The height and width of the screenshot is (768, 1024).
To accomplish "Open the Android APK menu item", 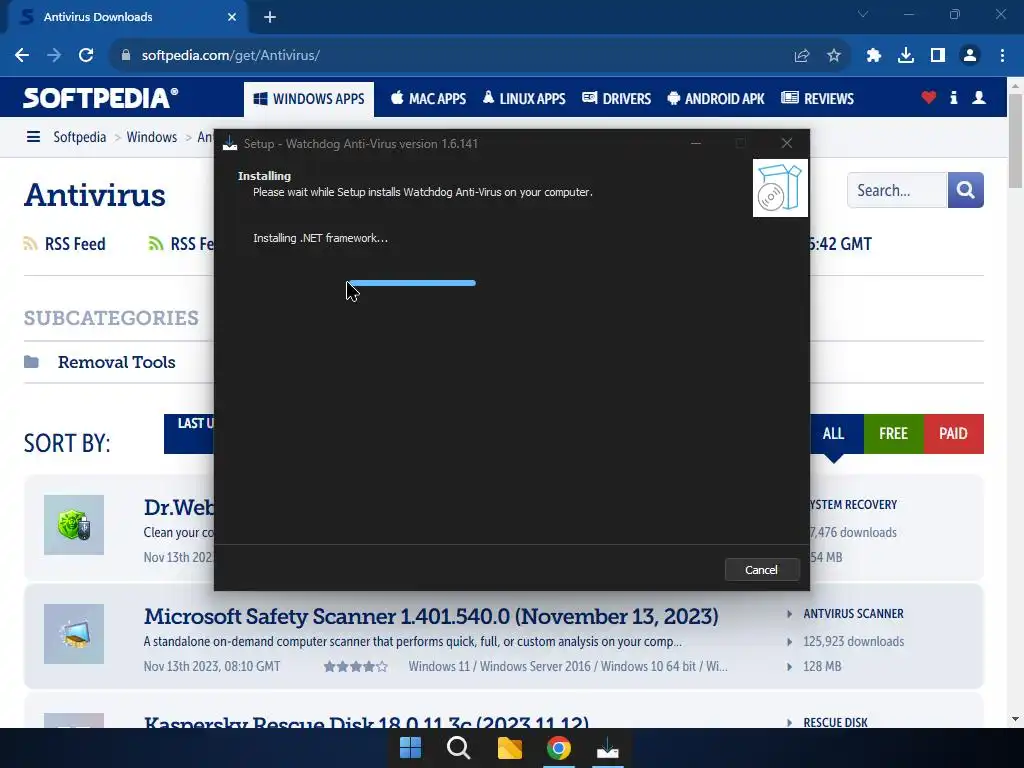I will pos(716,99).
